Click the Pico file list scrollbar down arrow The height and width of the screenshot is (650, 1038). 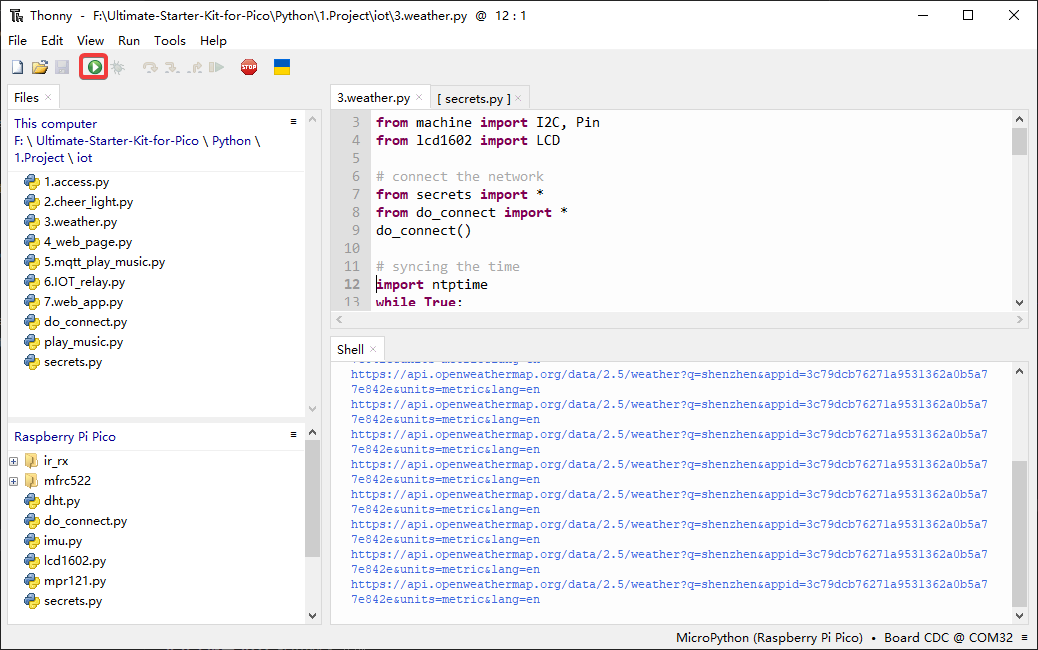312,615
